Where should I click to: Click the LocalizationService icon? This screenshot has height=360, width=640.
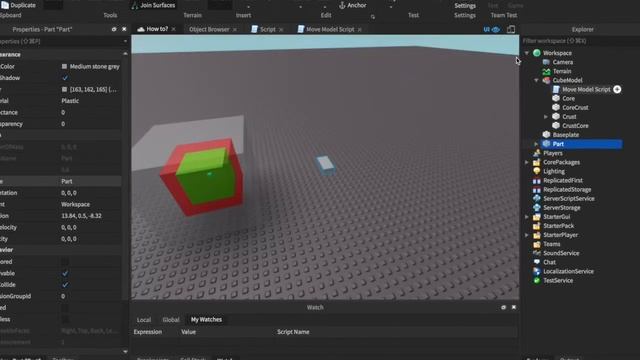(x=537, y=271)
